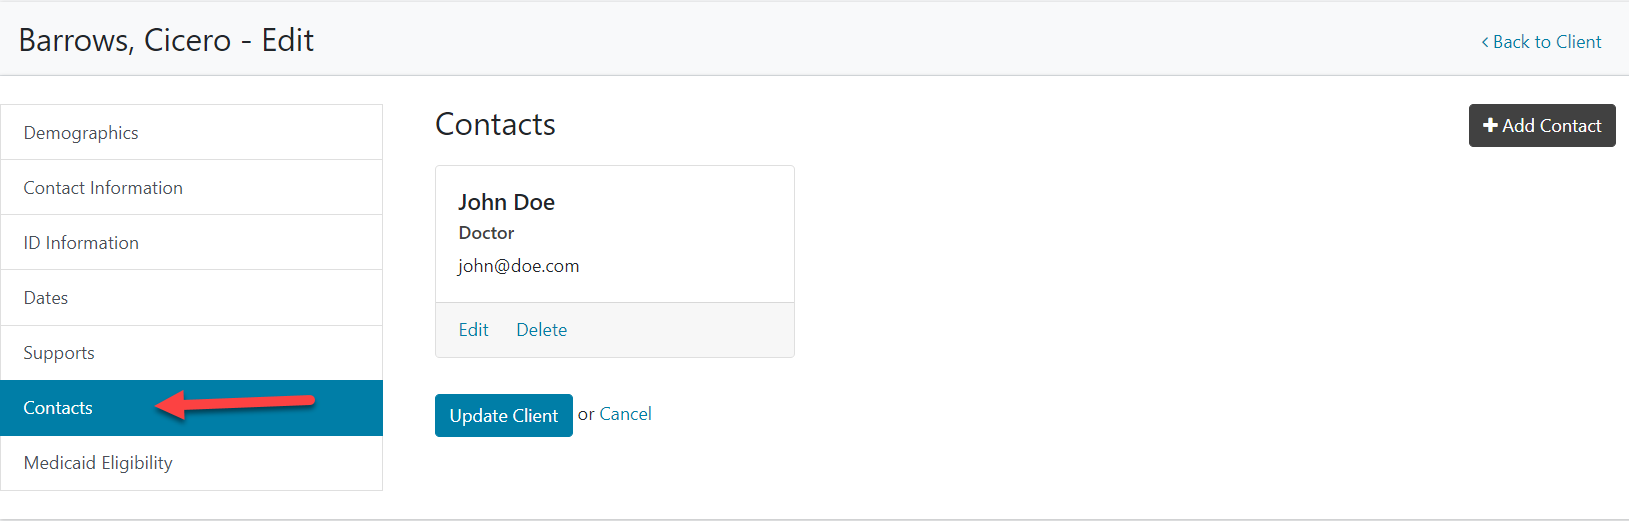Switch to Contact Information section

coord(103,188)
